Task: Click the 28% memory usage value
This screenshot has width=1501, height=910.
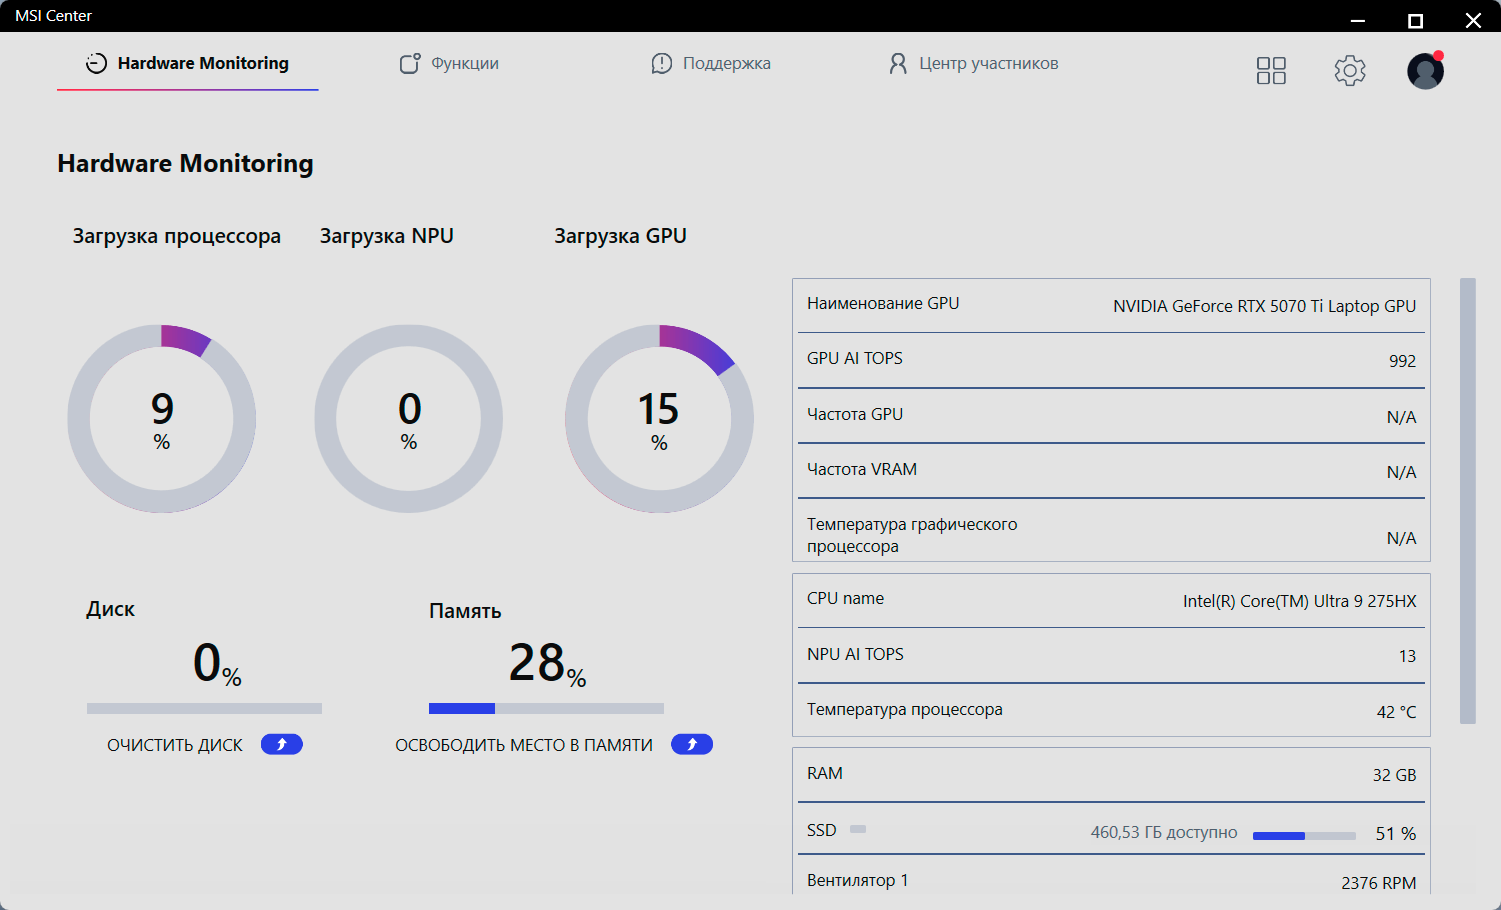Action: tap(547, 663)
